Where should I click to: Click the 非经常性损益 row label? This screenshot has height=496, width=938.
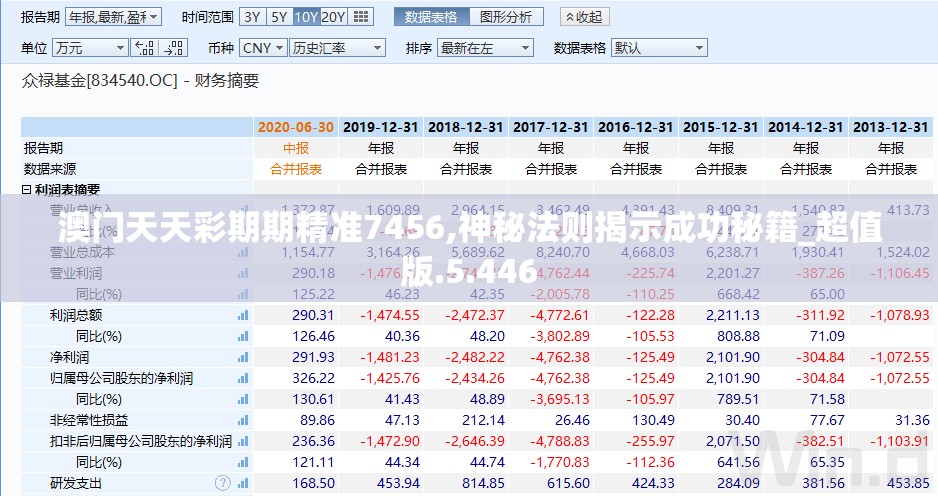click(x=89, y=420)
